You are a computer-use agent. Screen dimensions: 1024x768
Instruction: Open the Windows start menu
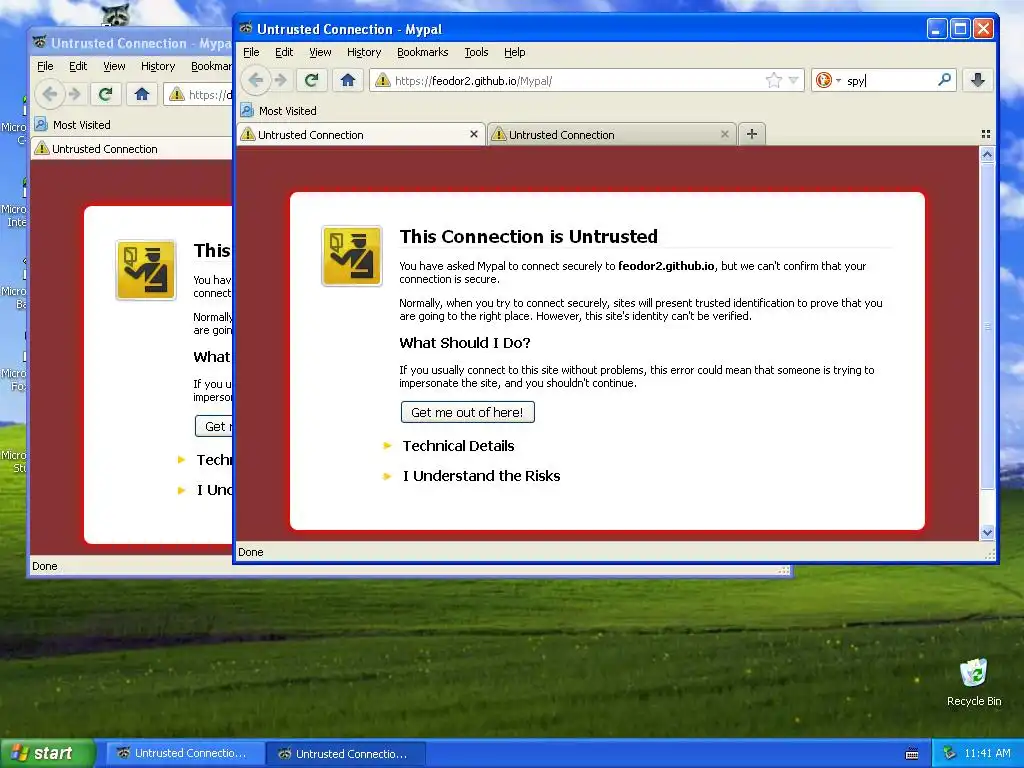[x=47, y=753]
